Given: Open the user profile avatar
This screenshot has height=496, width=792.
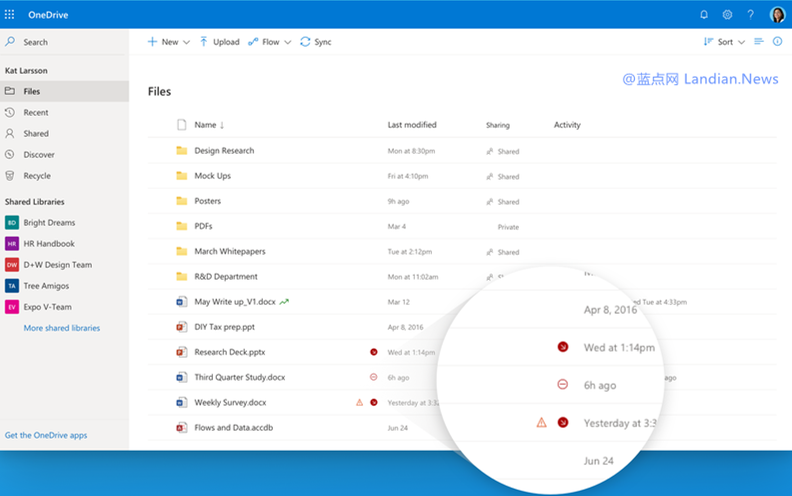Looking at the screenshot, I should coord(777,14).
